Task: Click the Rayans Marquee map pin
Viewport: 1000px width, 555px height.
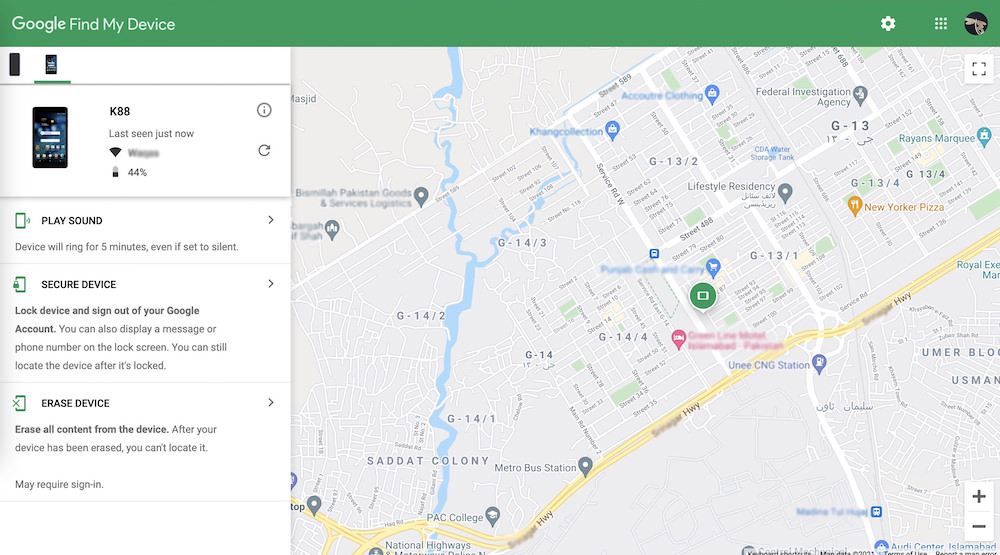Action: [x=984, y=136]
